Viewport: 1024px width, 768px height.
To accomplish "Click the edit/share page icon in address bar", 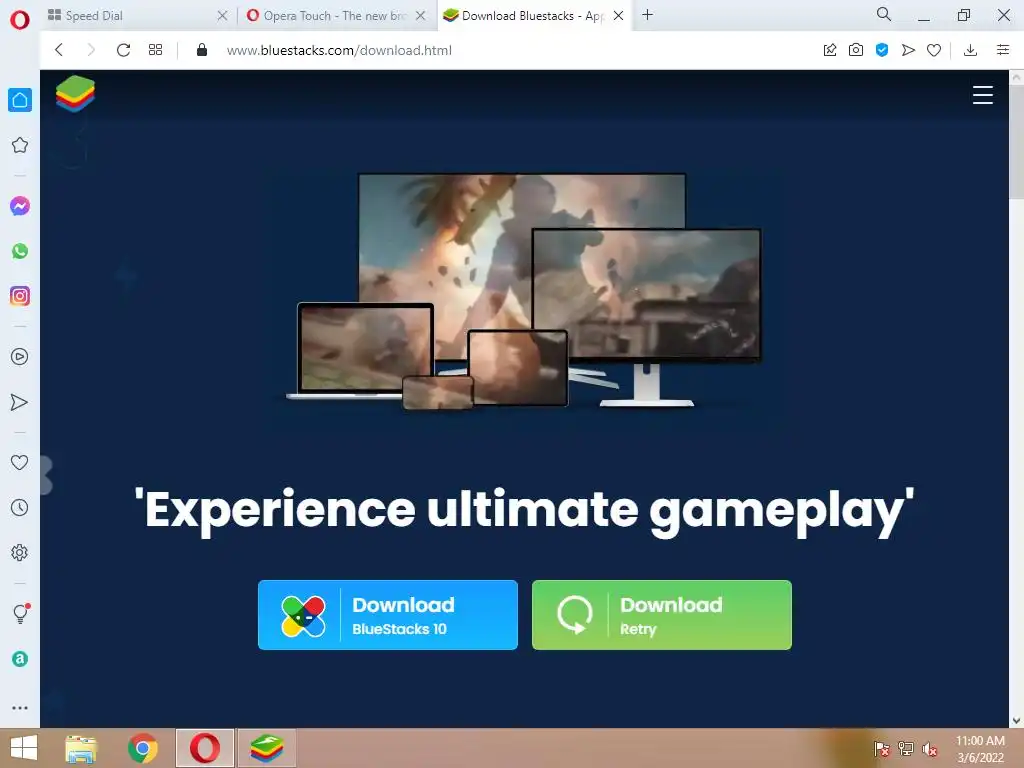I will click(x=830, y=50).
